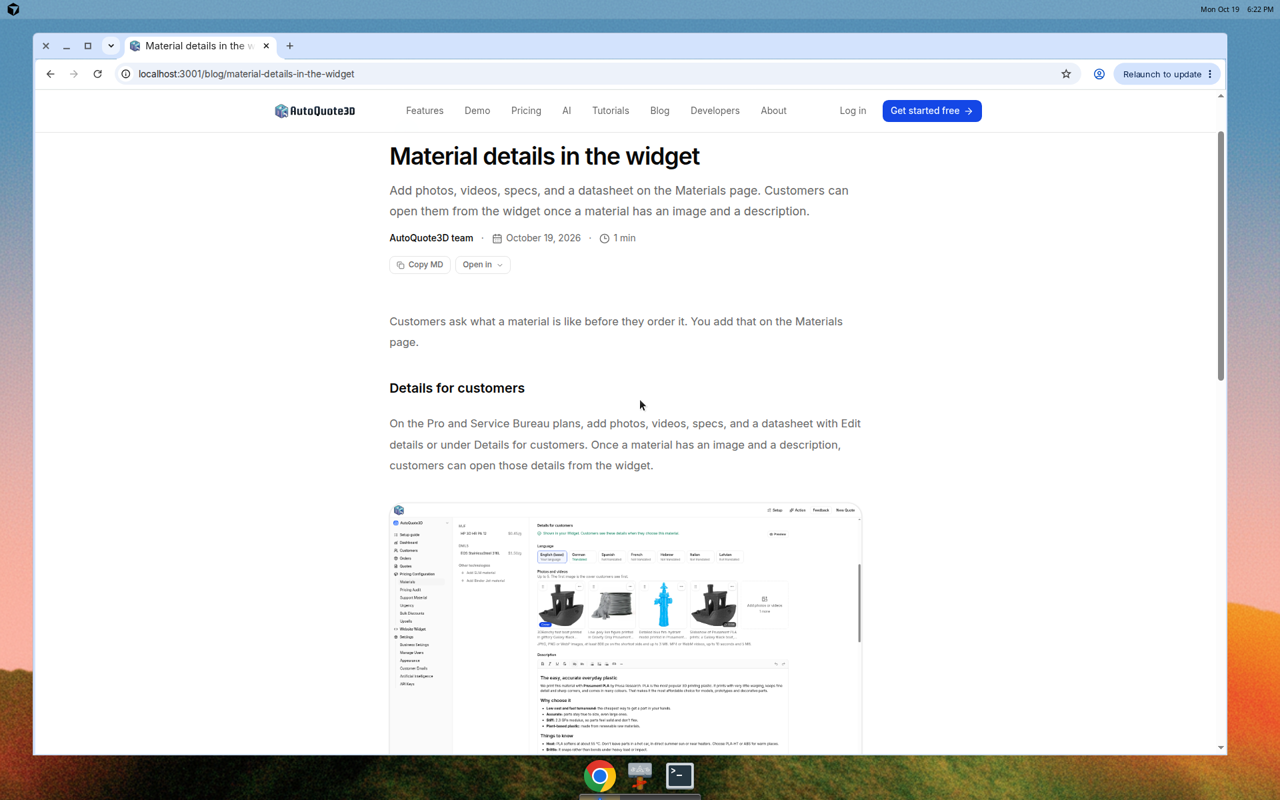
Task: Go back with the browser back arrow
Action: 50,74
